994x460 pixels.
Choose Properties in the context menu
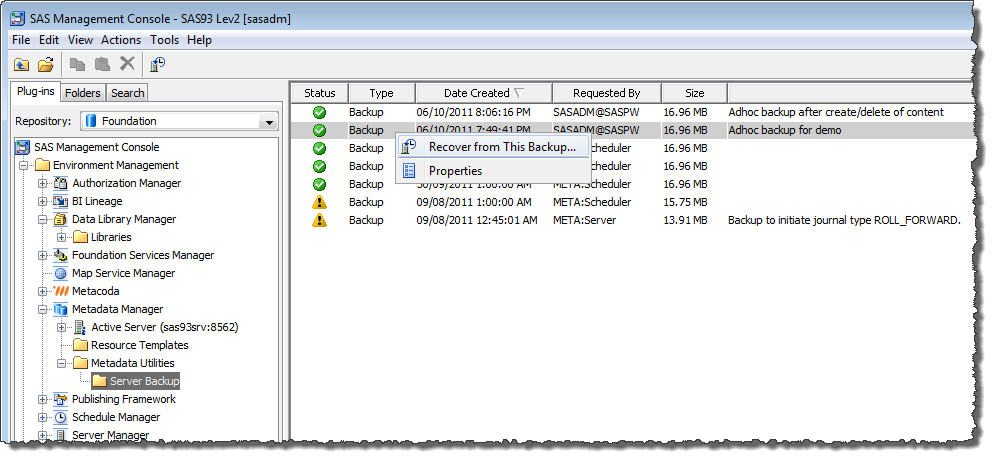(x=493, y=171)
